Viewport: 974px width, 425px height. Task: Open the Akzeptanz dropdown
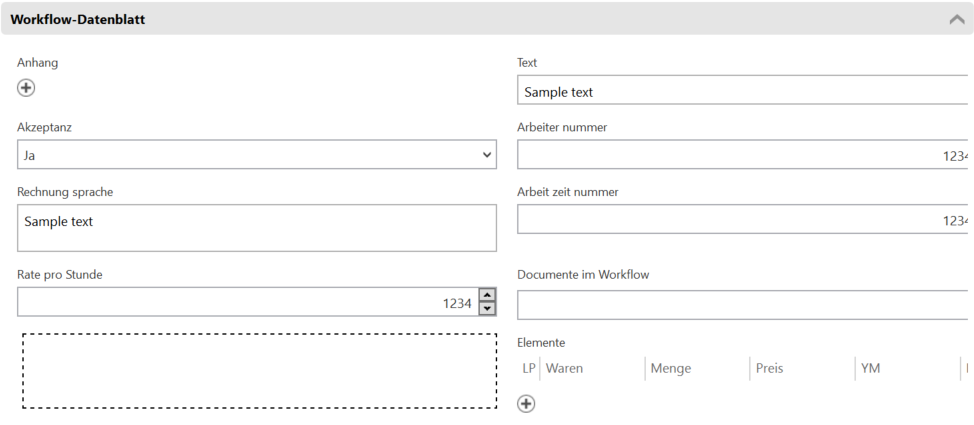pyautogui.click(x=256, y=155)
